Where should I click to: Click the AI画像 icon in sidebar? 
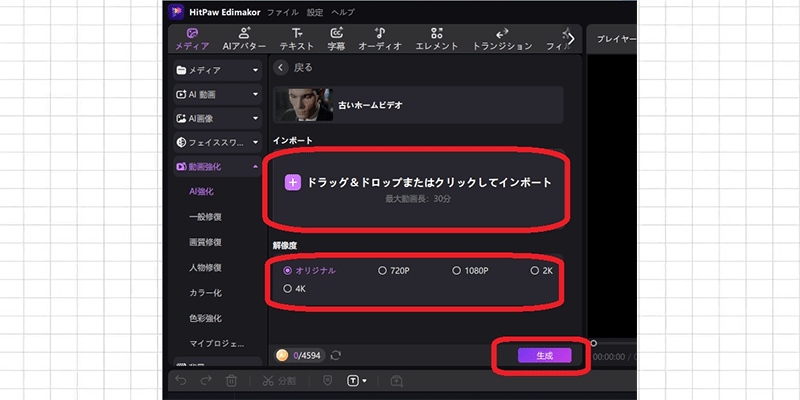(181, 118)
